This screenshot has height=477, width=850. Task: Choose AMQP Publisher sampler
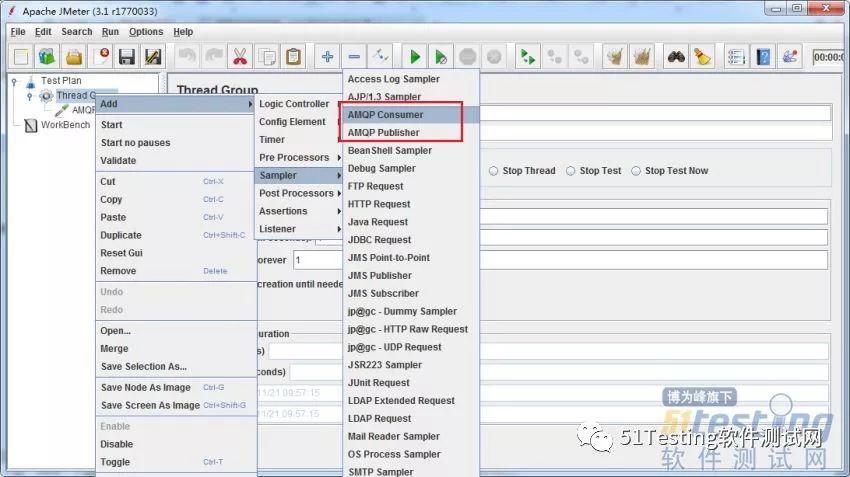411,132
